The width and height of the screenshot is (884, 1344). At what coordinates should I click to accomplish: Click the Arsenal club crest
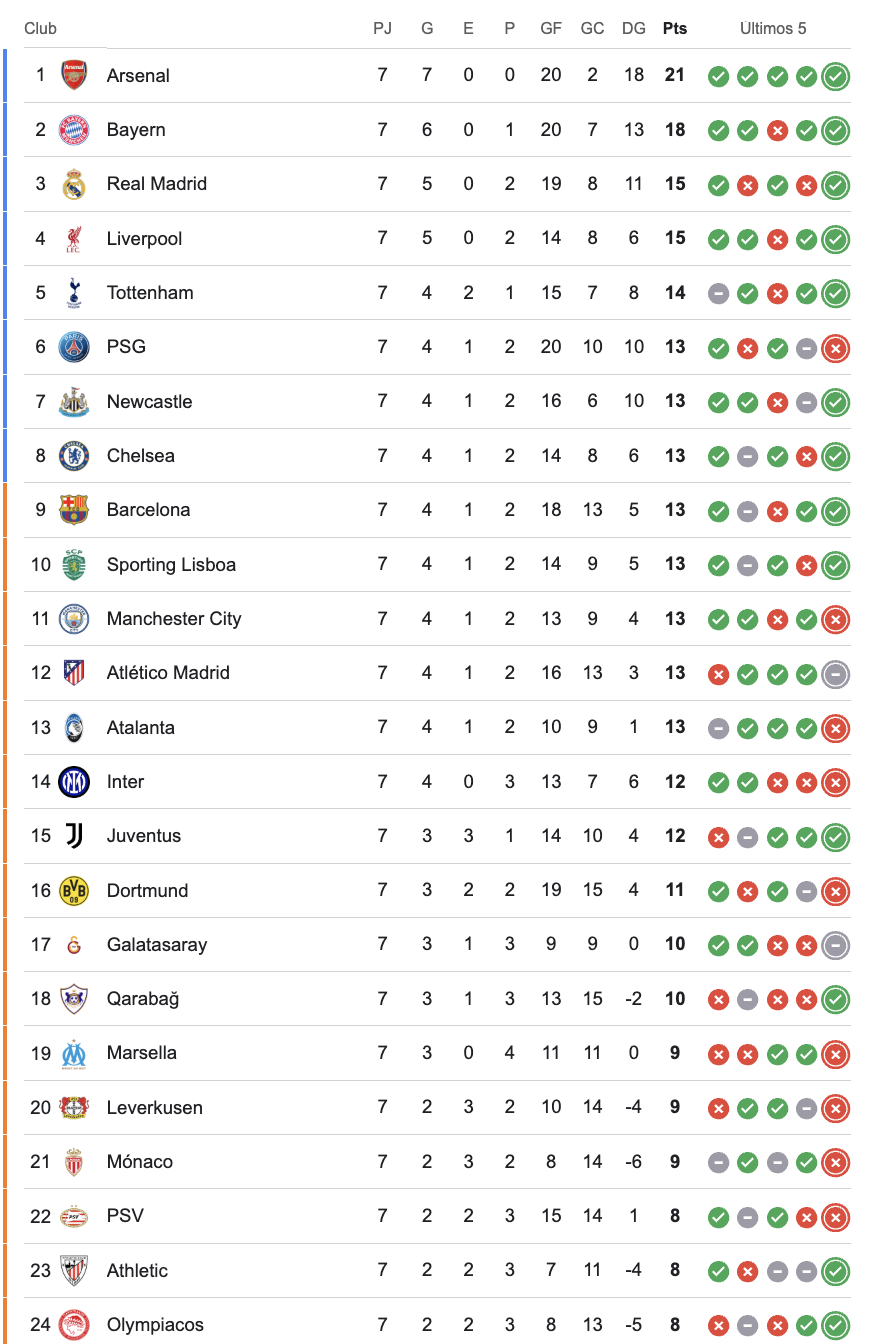tap(74, 75)
